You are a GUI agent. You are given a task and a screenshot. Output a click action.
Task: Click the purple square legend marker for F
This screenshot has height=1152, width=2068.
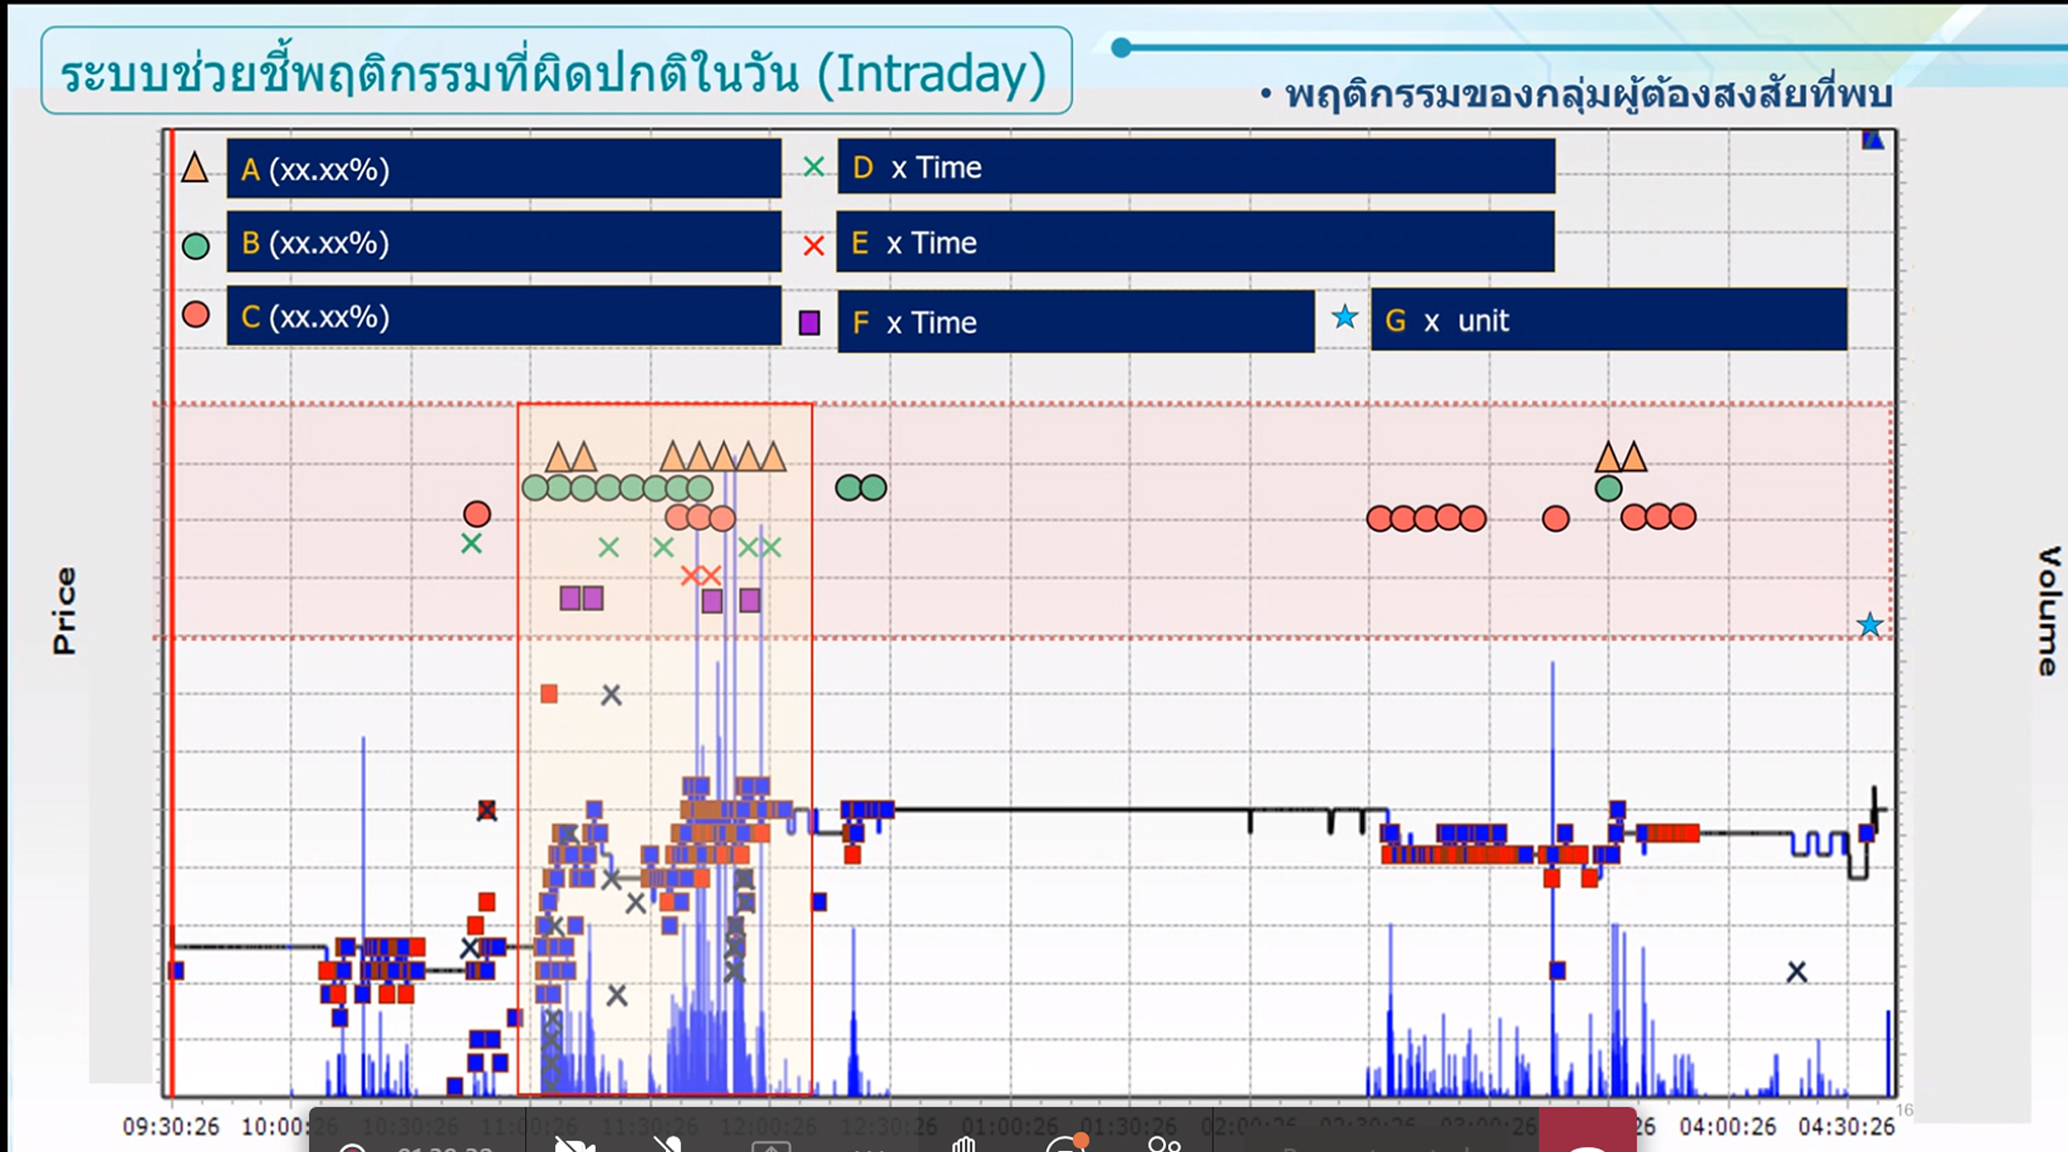pyautogui.click(x=810, y=322)
